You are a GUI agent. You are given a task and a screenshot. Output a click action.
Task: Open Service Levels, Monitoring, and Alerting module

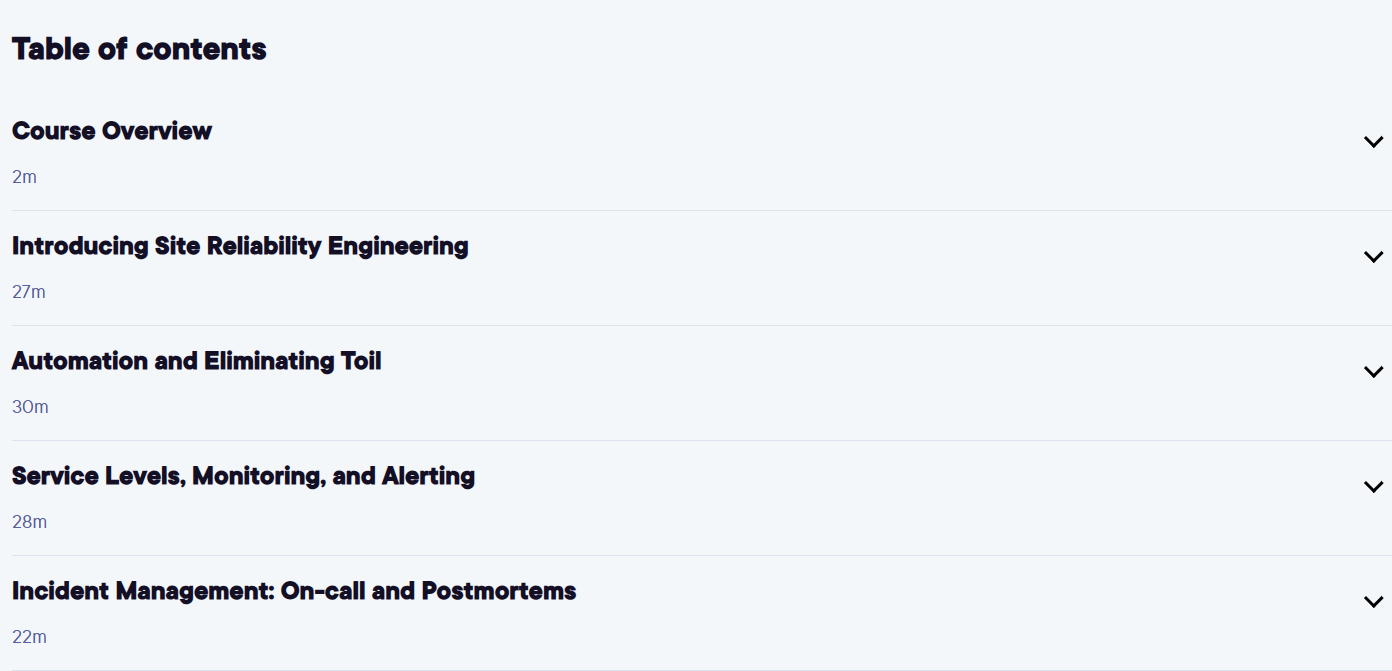coord(243,476)
